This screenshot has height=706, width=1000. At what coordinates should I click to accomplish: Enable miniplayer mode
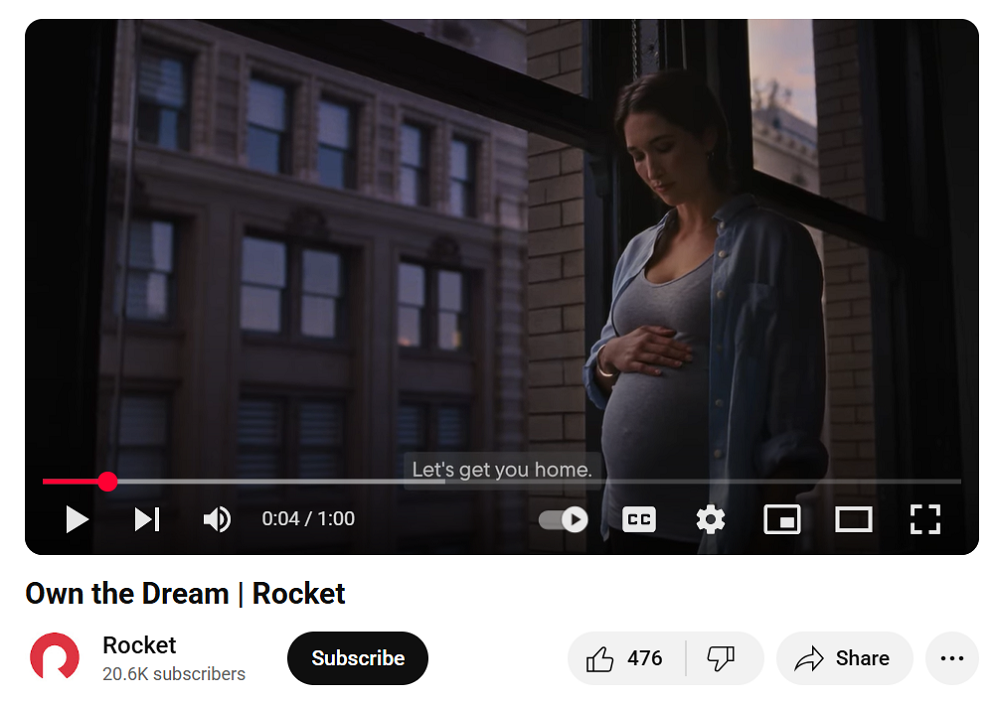point(782,519)
